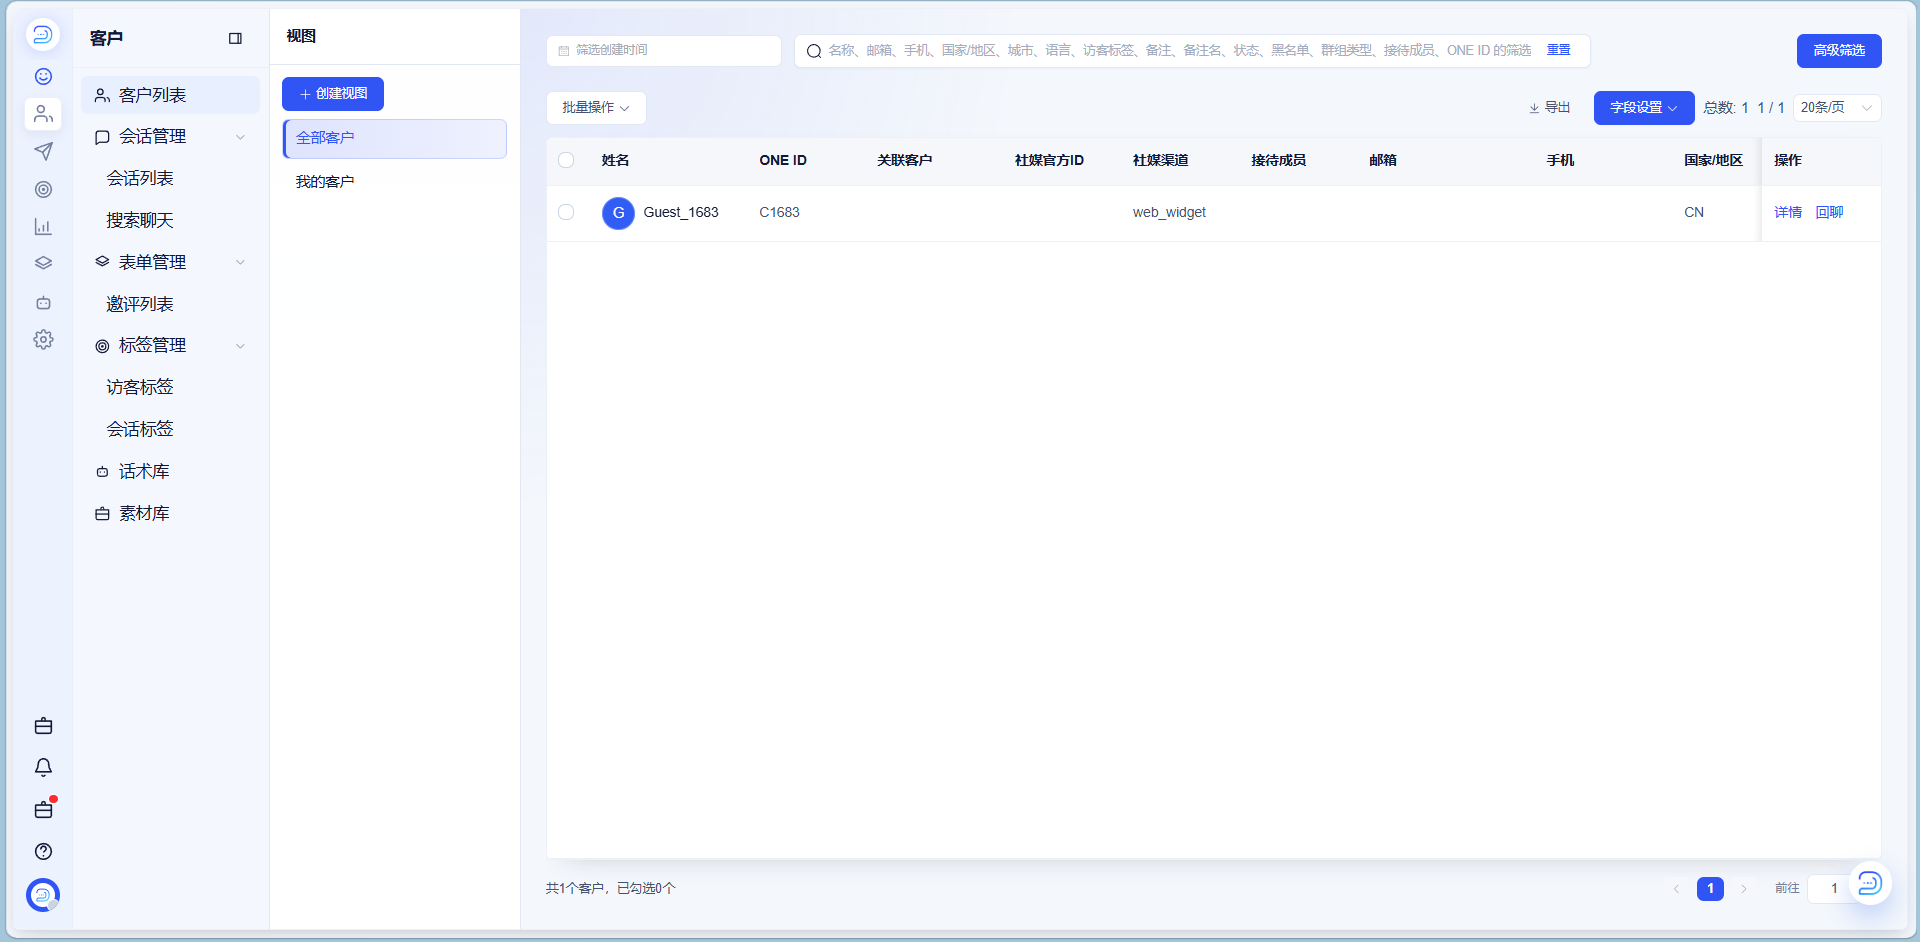Image resolution: width=1920 pixels, height=942 pixels.
Task: Click 回聊 link for Guest_1683
Action: (x=1829, y=212)
